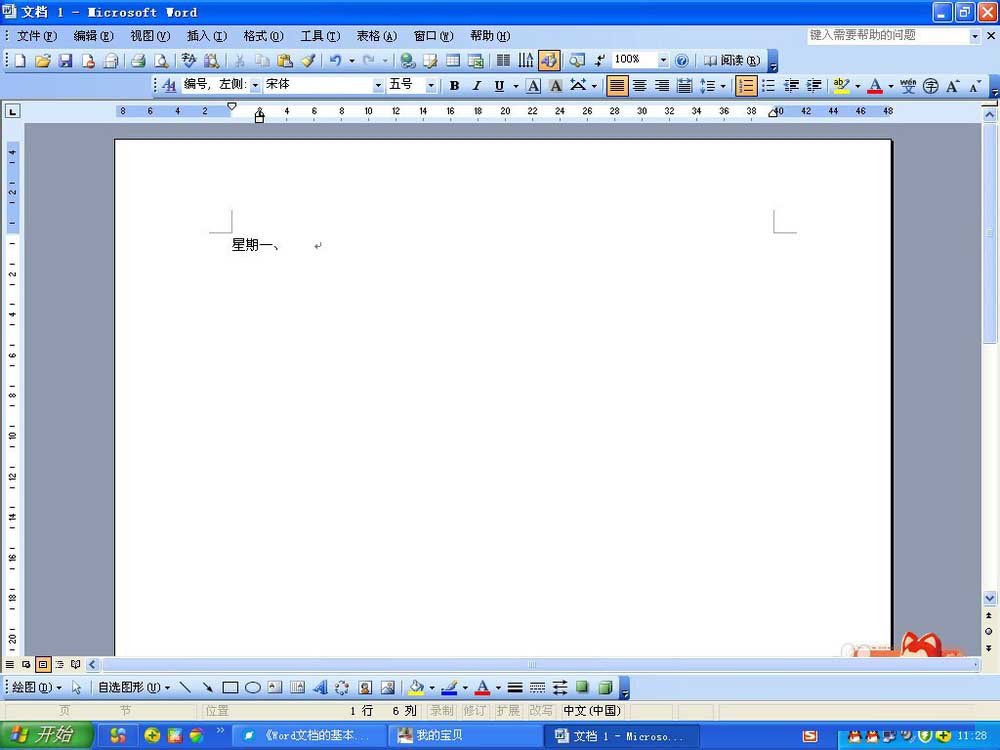The image size is (1000, 750).
Task: Click the Open folder icon
Action: pyautogui.click(x=42, y=61)
